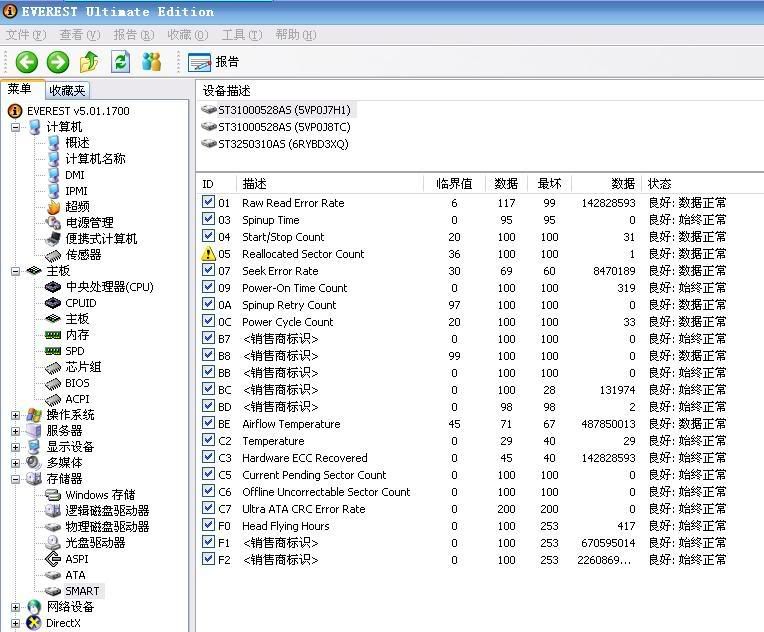764x632 pixels.
Task: Click the green Back arrow toolbar icon
Action: 26,62
